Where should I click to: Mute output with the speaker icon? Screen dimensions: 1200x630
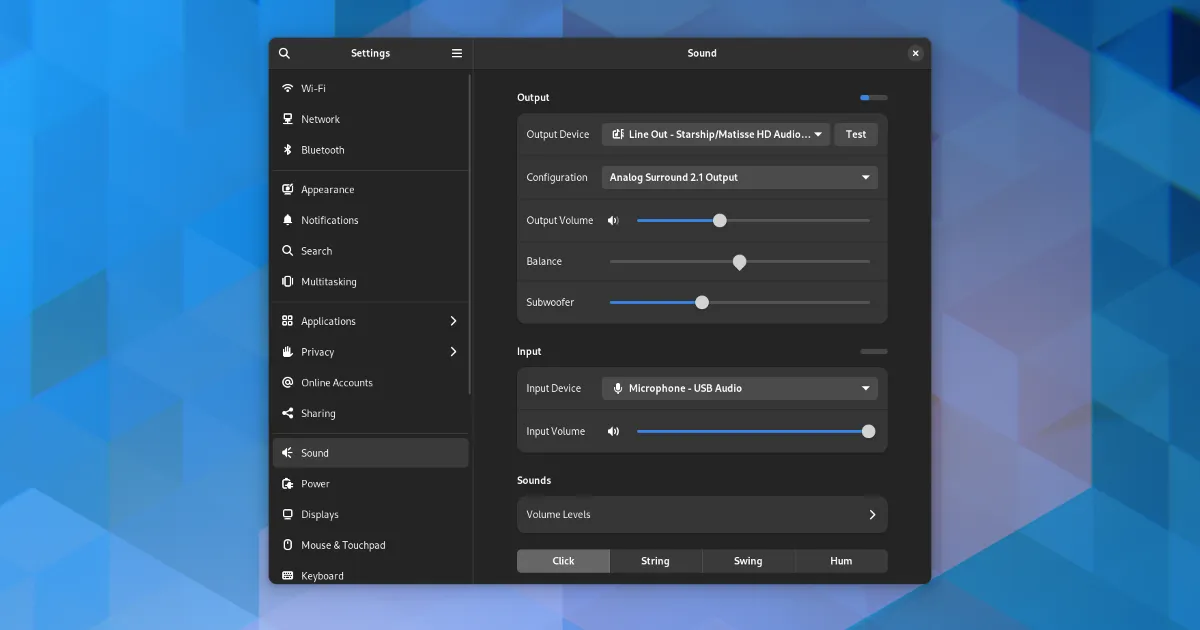pyautogui.click(x=613, y=221)
